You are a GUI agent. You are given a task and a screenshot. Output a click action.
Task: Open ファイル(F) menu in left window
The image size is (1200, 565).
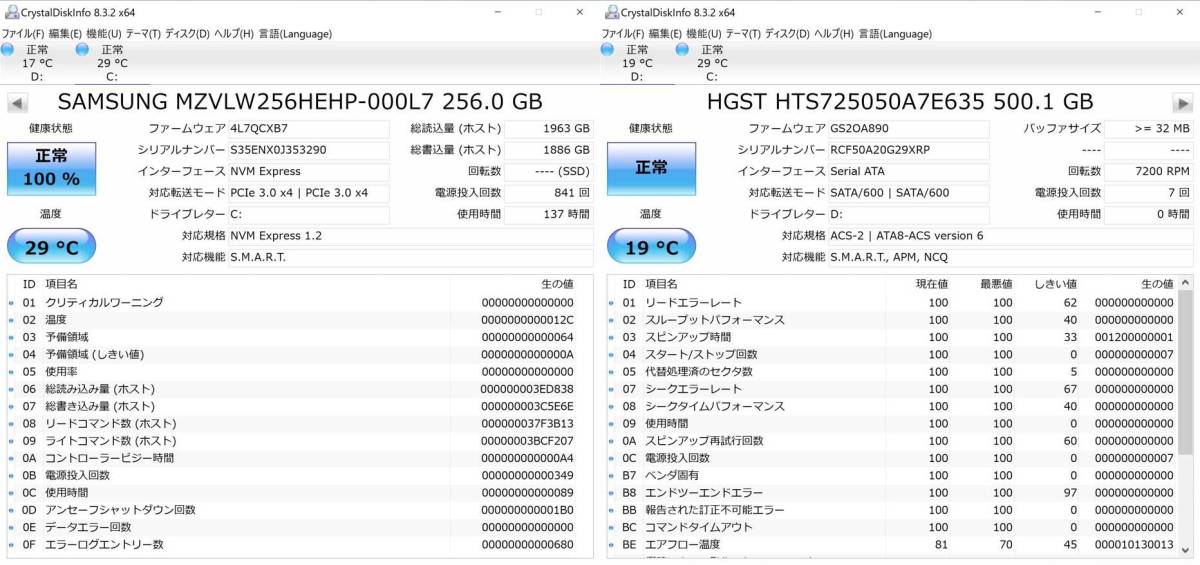tap(22, 33)
